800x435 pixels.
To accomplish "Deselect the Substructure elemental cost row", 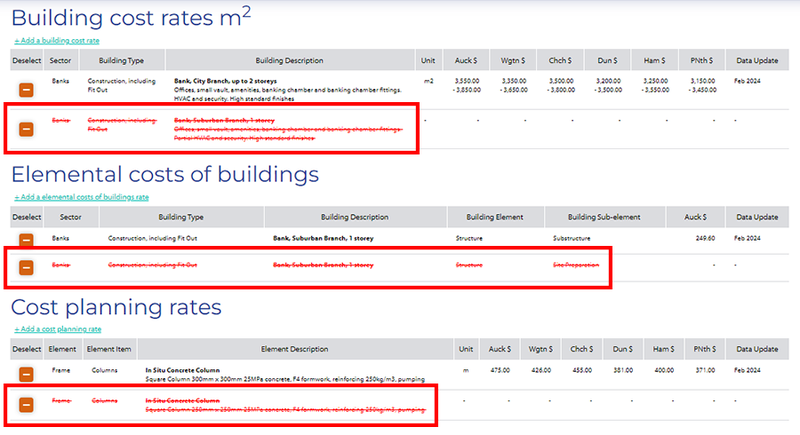I will coord(26,241).
